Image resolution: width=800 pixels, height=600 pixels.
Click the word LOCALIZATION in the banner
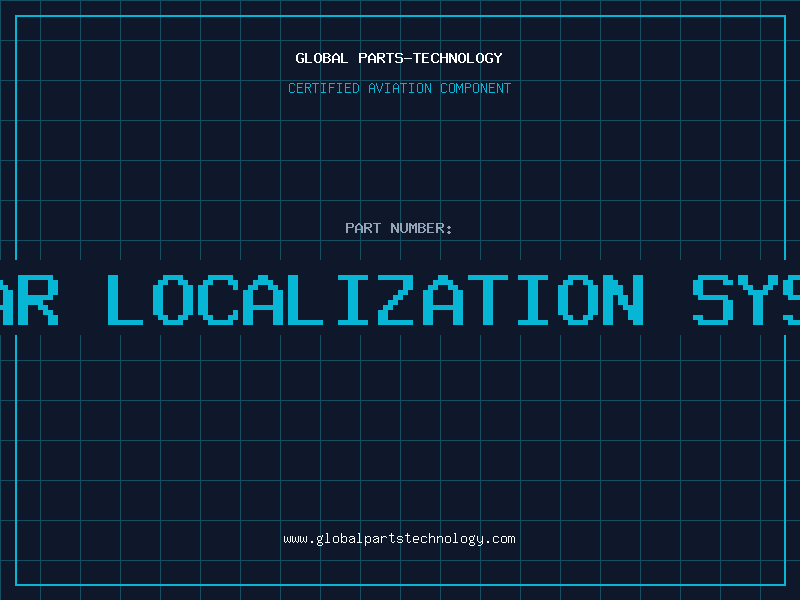[375, 300]
